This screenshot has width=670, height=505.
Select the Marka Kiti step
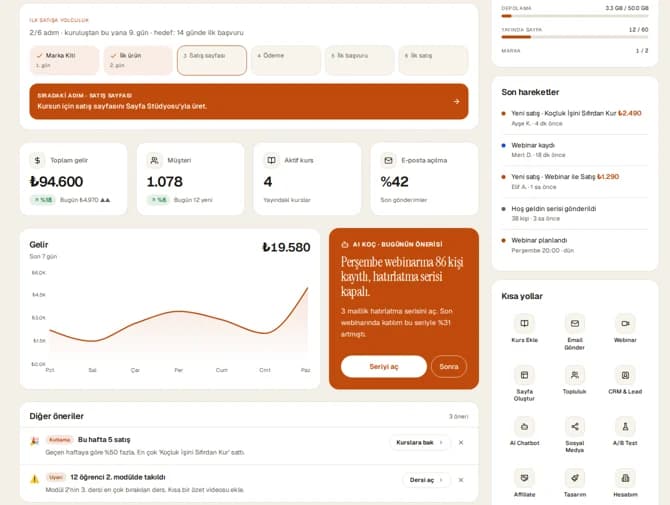coord(64,60)
